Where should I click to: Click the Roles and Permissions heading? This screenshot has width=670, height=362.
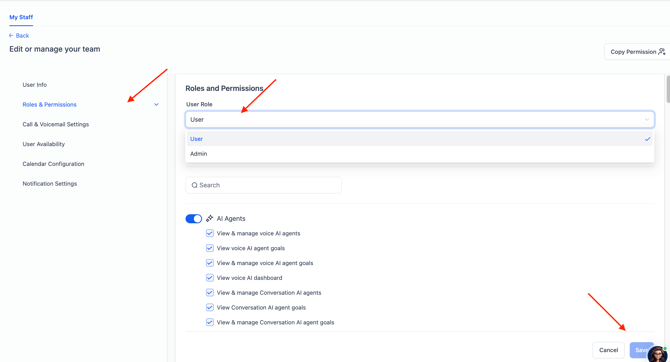click(224, 88)
